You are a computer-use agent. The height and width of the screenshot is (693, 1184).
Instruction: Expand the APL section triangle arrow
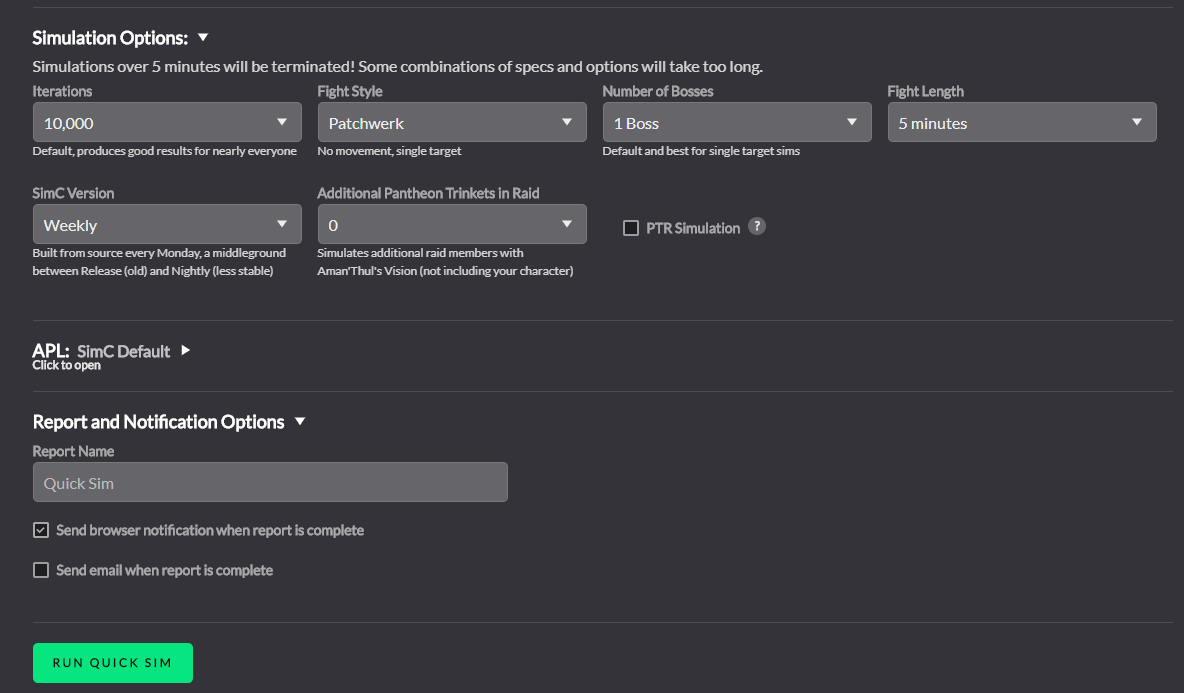tap(186, 351)
